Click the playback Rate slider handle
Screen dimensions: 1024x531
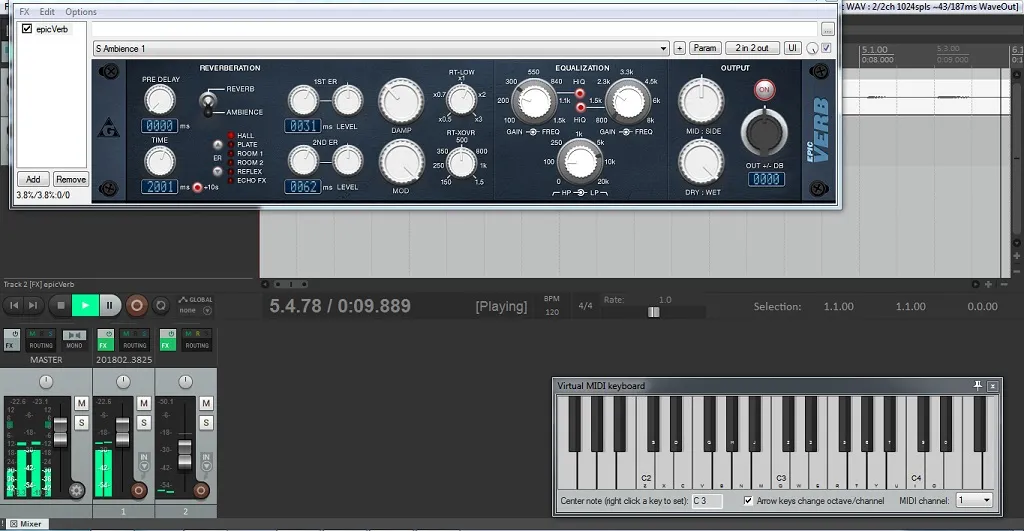click(654, 312)
